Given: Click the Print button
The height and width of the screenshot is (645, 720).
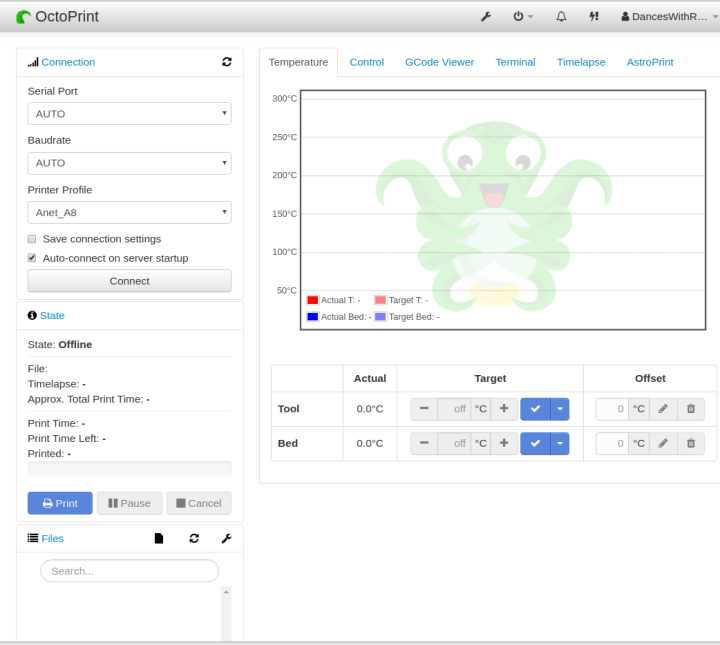Looking at the screenshot, I should pos(60,503).
